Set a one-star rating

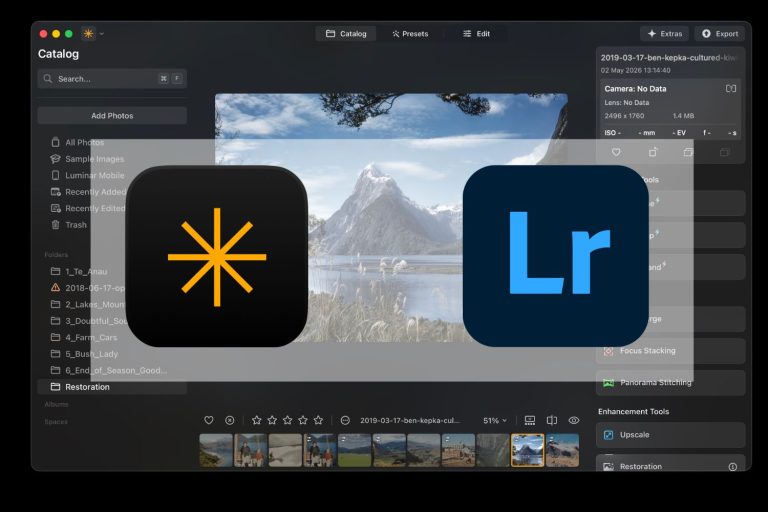click(x=256, y=420)
